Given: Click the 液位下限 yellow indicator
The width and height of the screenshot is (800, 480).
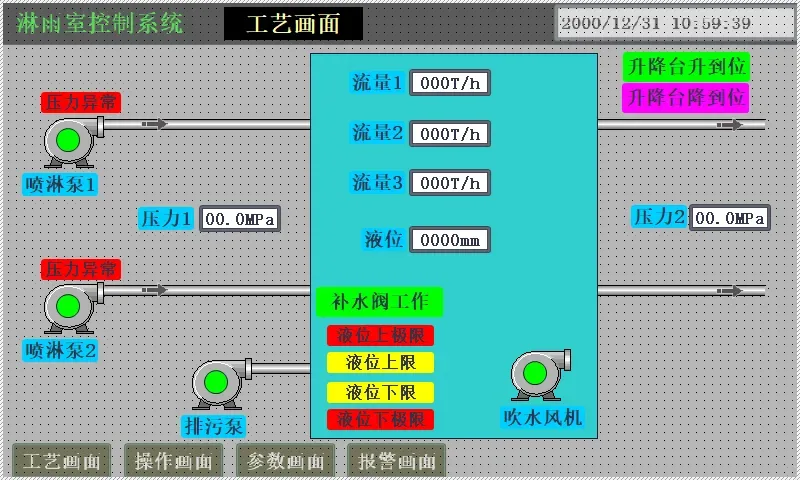Looking at the screenshot, I should tap(381, 392).
